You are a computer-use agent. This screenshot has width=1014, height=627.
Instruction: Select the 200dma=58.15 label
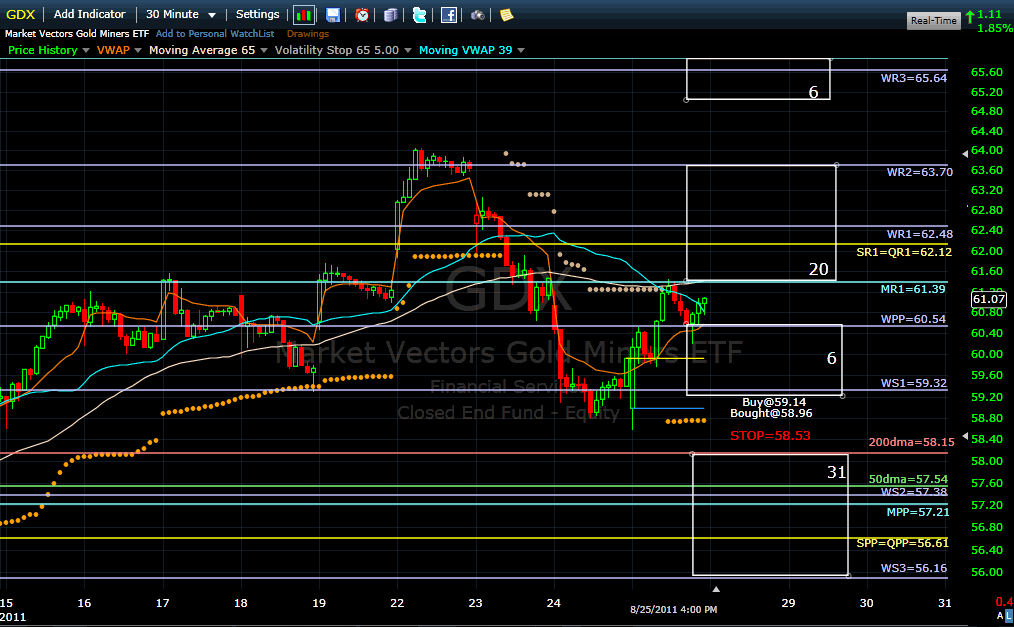click(911, 442)
